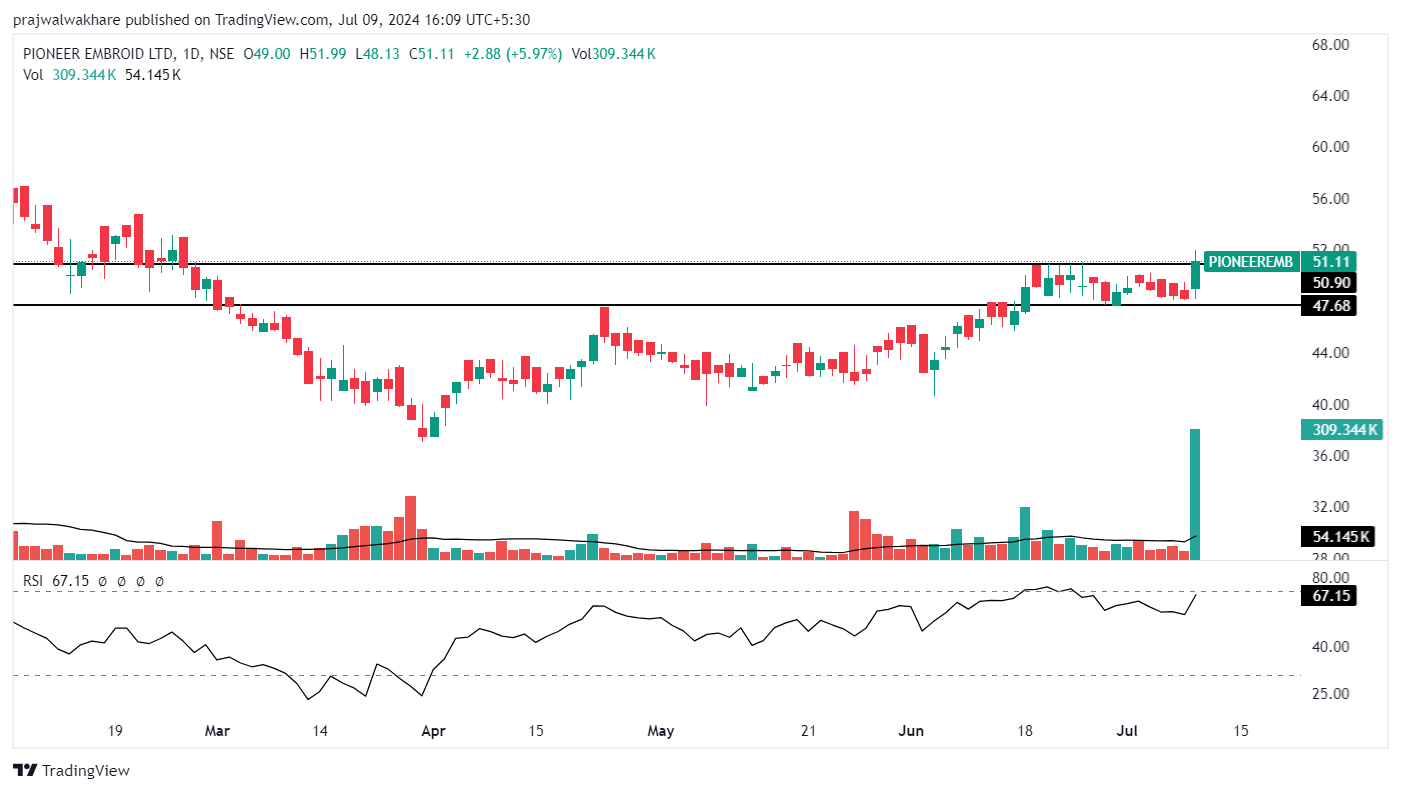1401x792 pixels.
Task: Click the Jun date on time axis
Action: pos(910,731)
